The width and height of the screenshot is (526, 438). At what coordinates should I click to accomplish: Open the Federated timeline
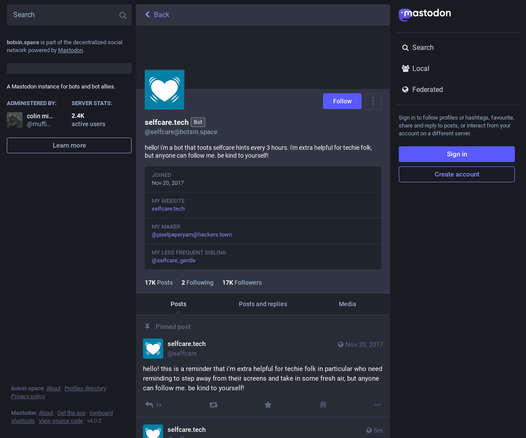422,90
